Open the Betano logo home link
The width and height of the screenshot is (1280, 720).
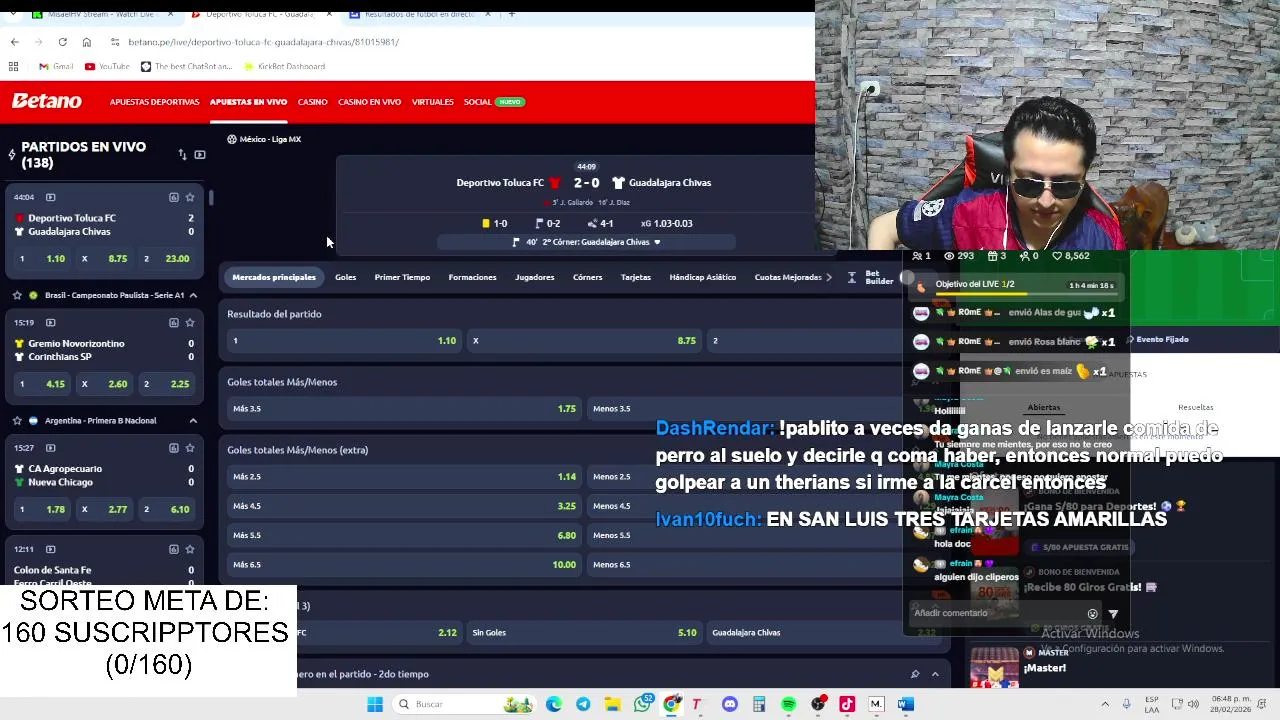[46, 101]
